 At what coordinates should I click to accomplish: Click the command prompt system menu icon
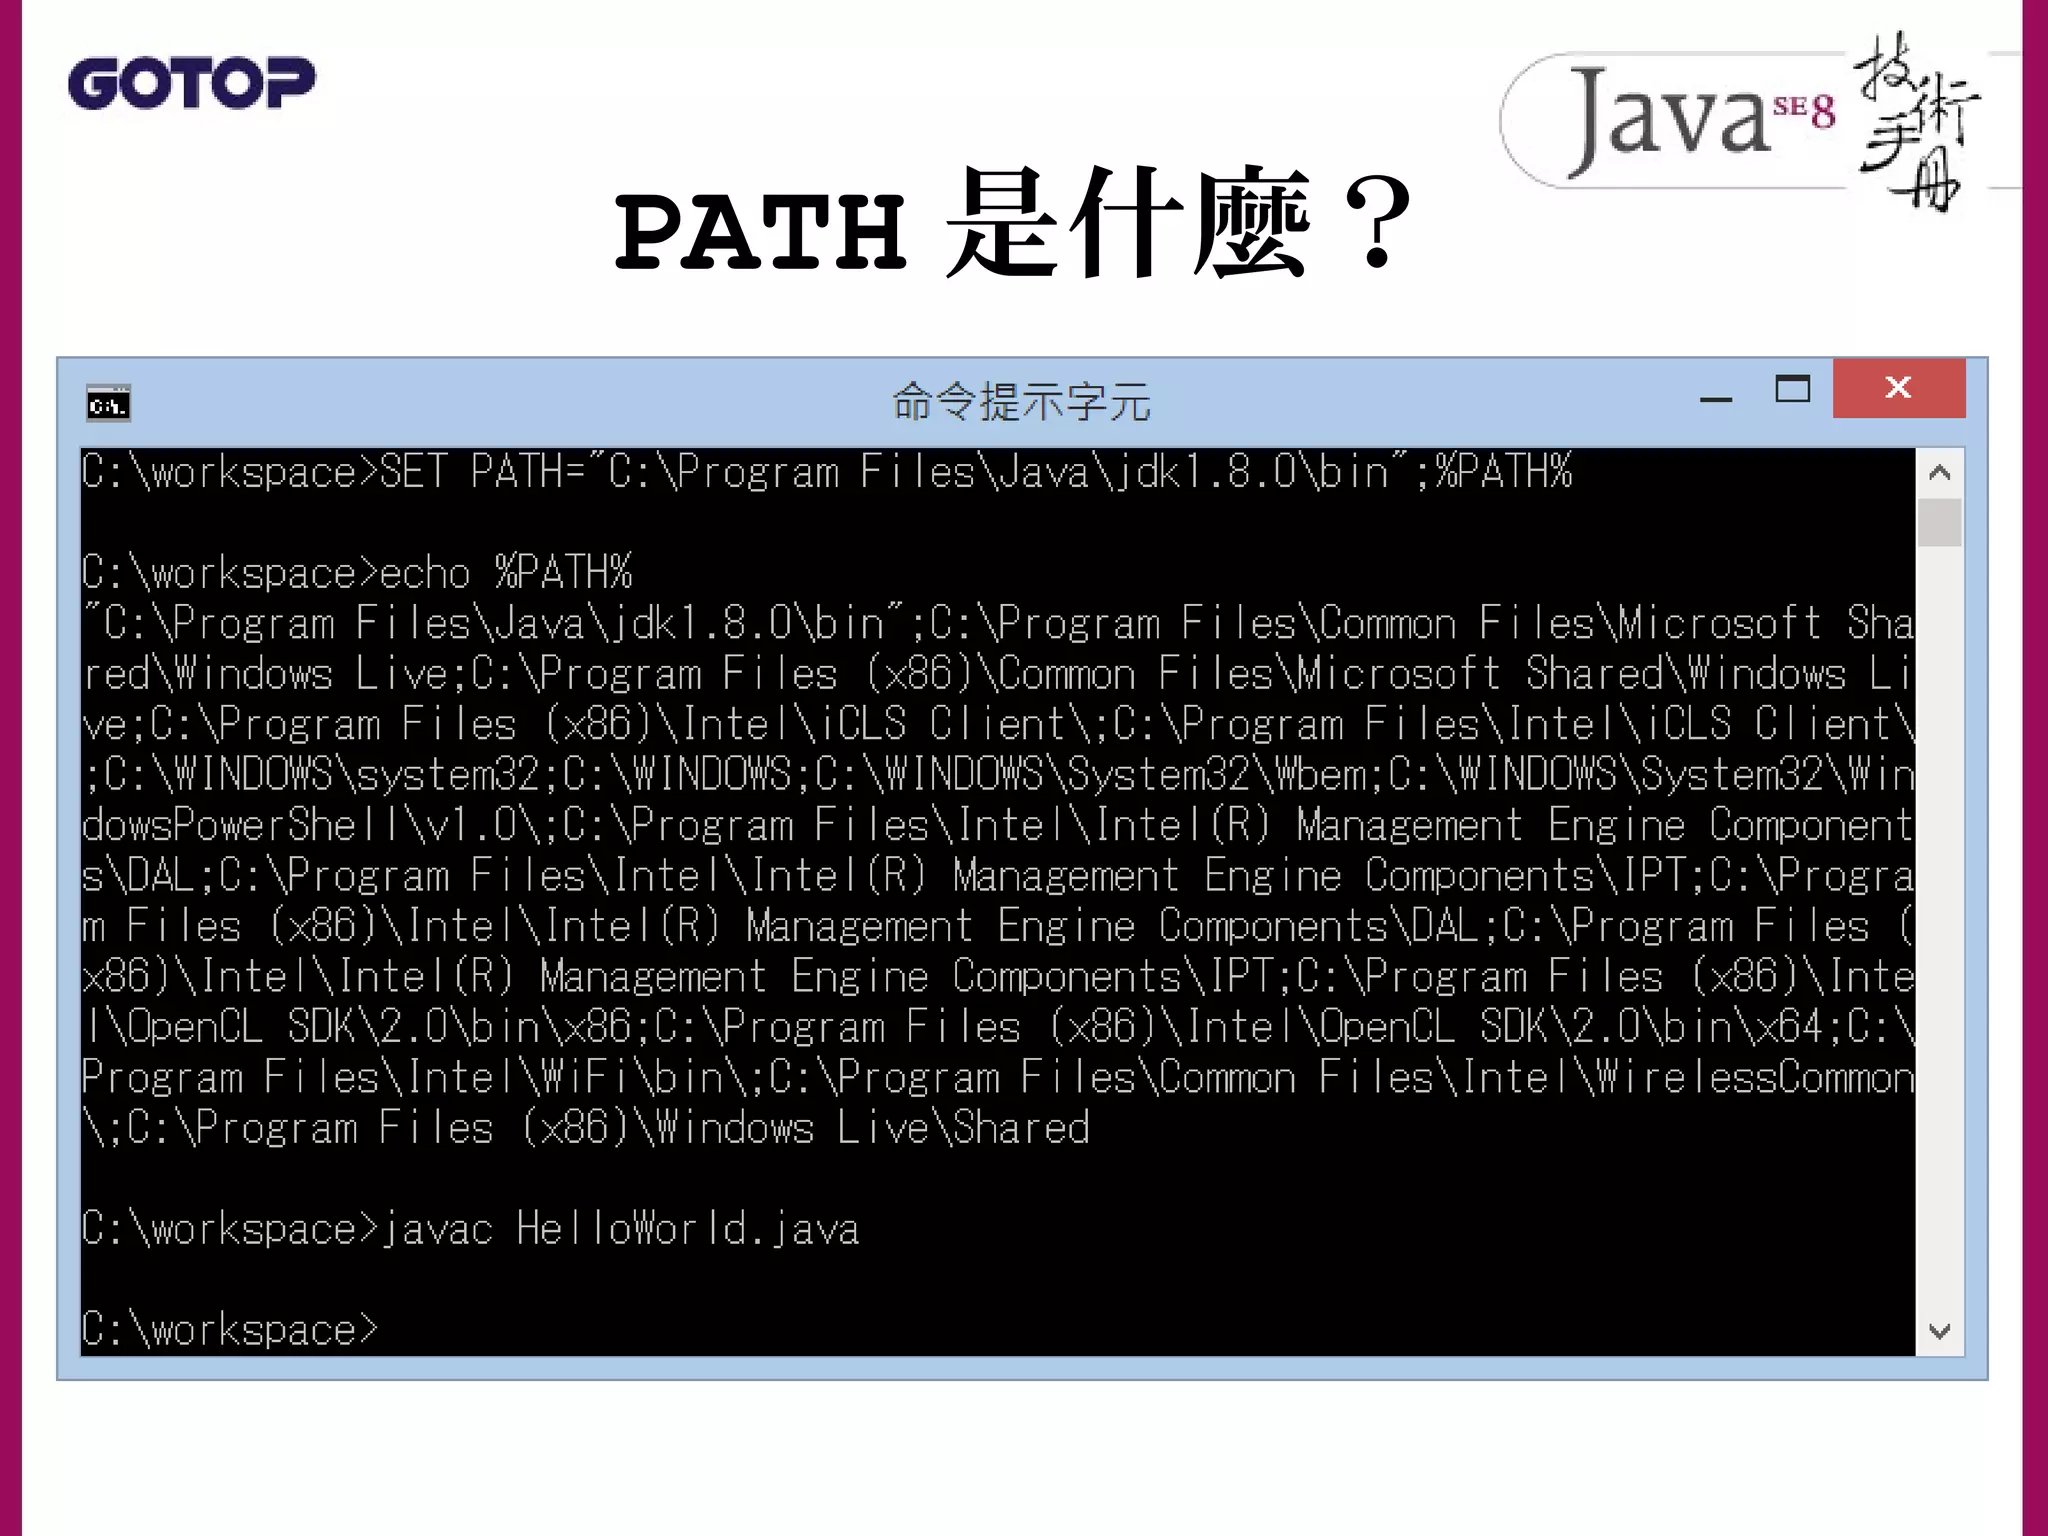(x=108, y=404)
